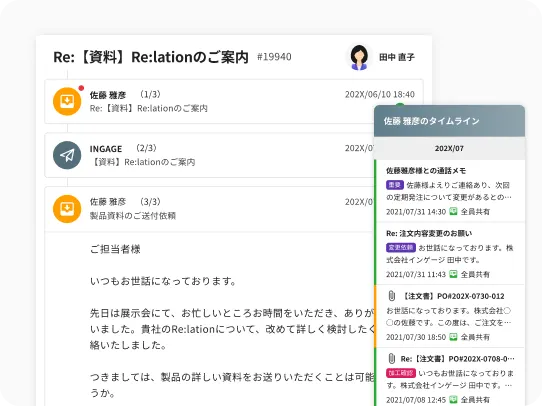542x406 pixels.
Task: Click share icon next to 2021/07/30 18:50
Action: click(453, 337)
